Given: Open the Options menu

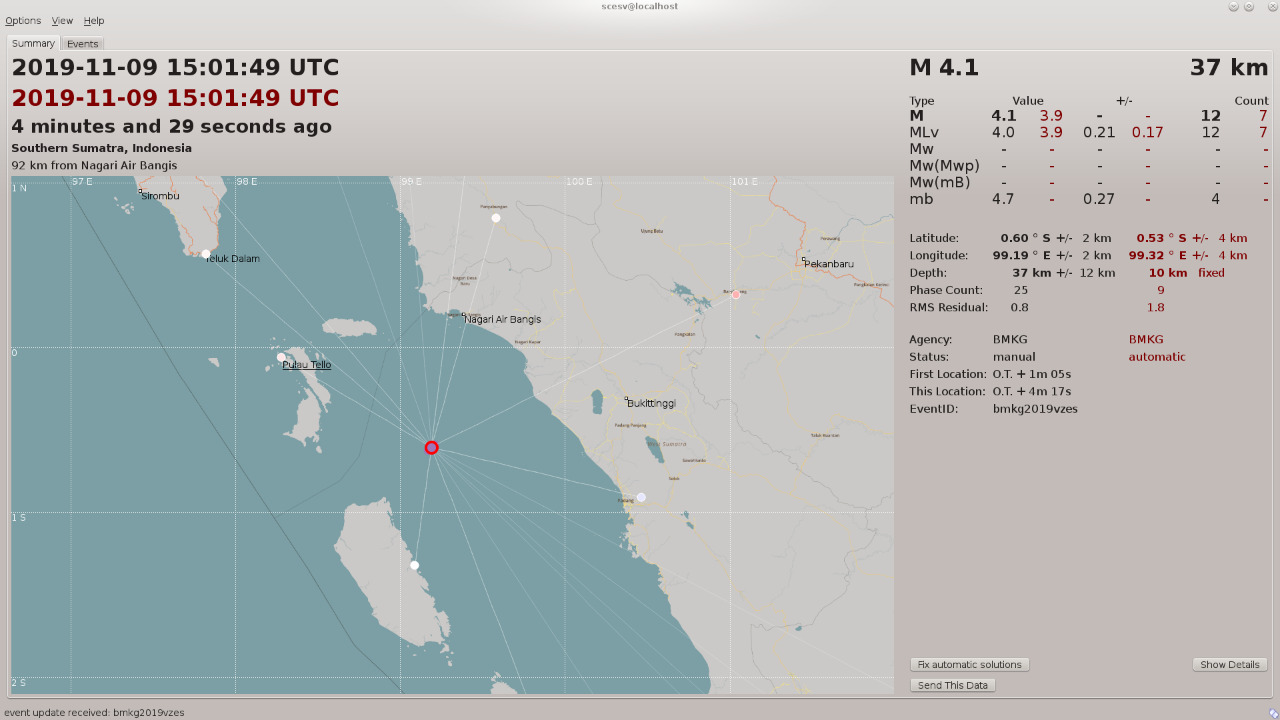Looking at the screenshot, I should pyautogui.click(x=23, y=21).
